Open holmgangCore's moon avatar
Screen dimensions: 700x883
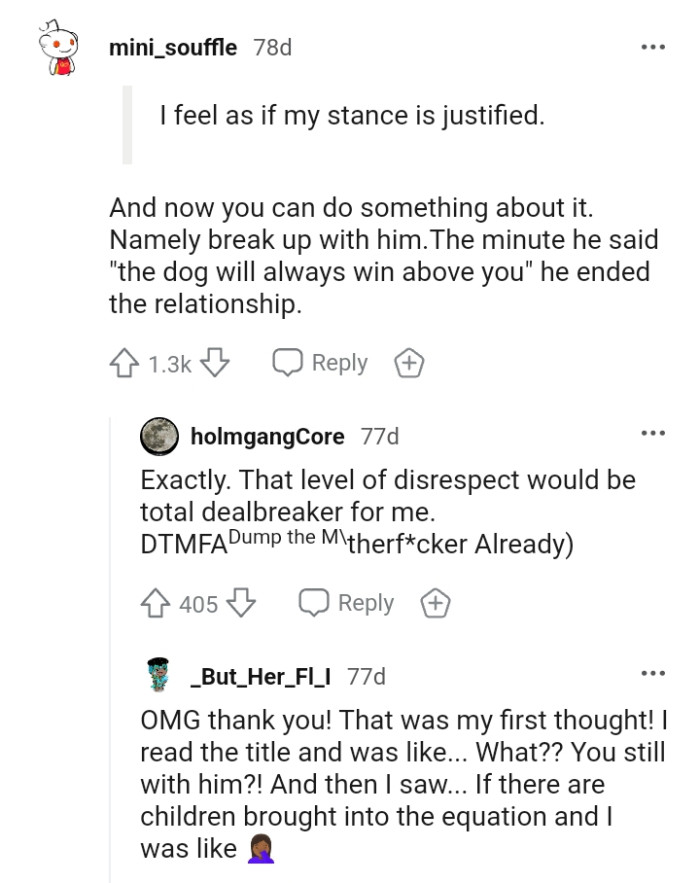click(x=159, y=436)
